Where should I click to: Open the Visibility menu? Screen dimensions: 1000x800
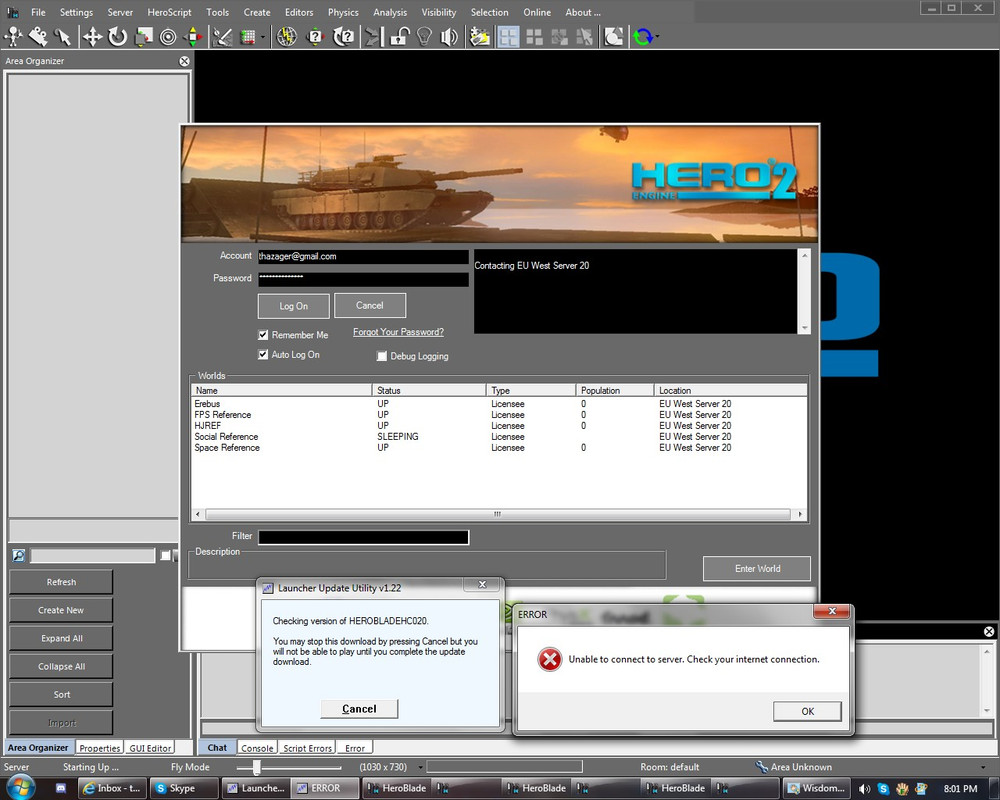click(x=439, y=12)
